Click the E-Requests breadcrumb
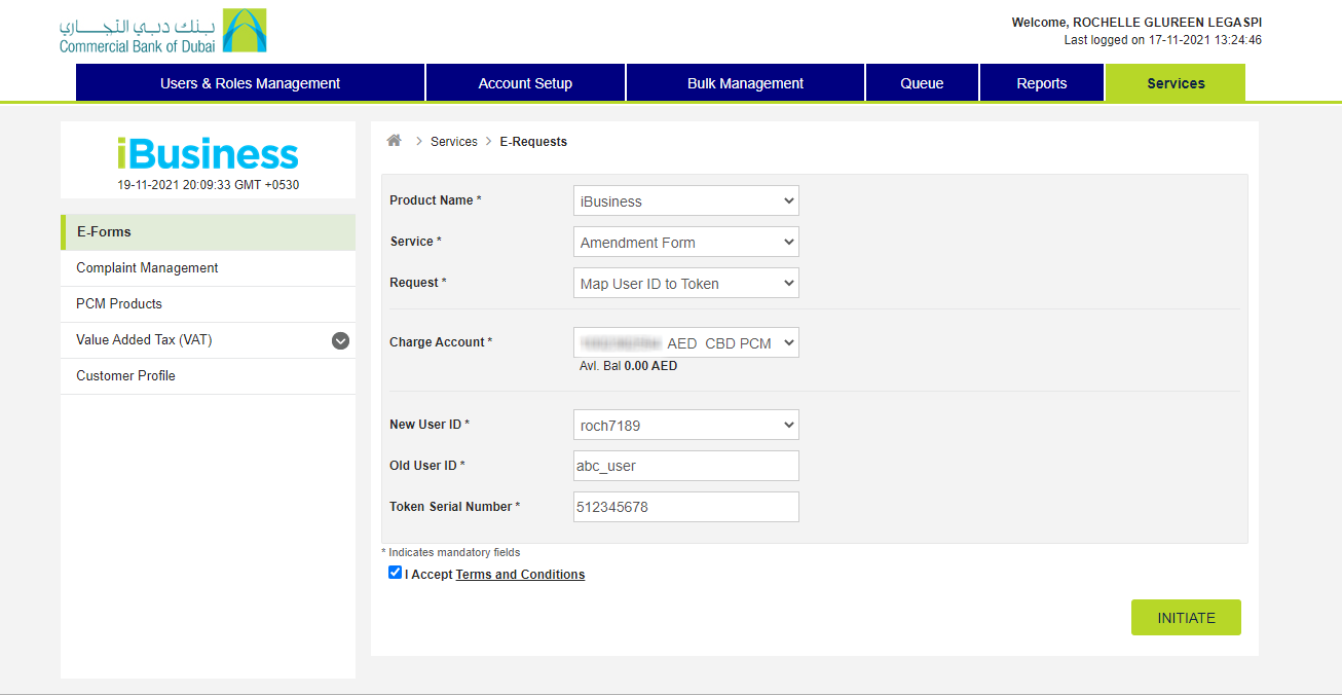Image resolution: width=1342 pixels, height=695 pixels. (533, 142)
